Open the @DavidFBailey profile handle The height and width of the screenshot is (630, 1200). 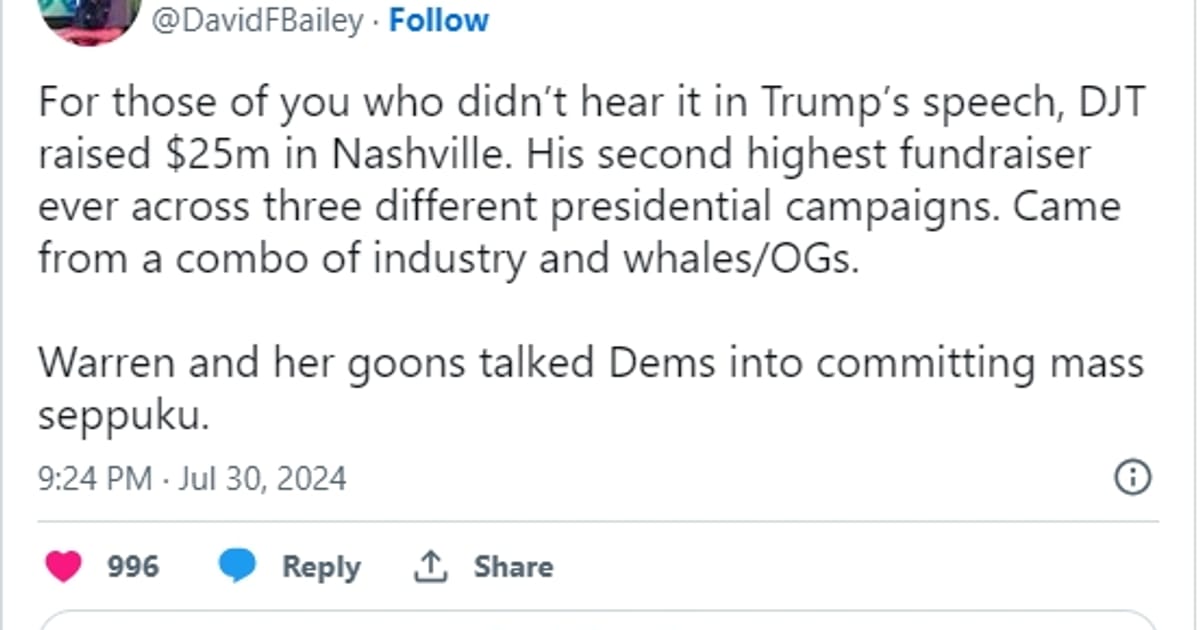(258, 20)
